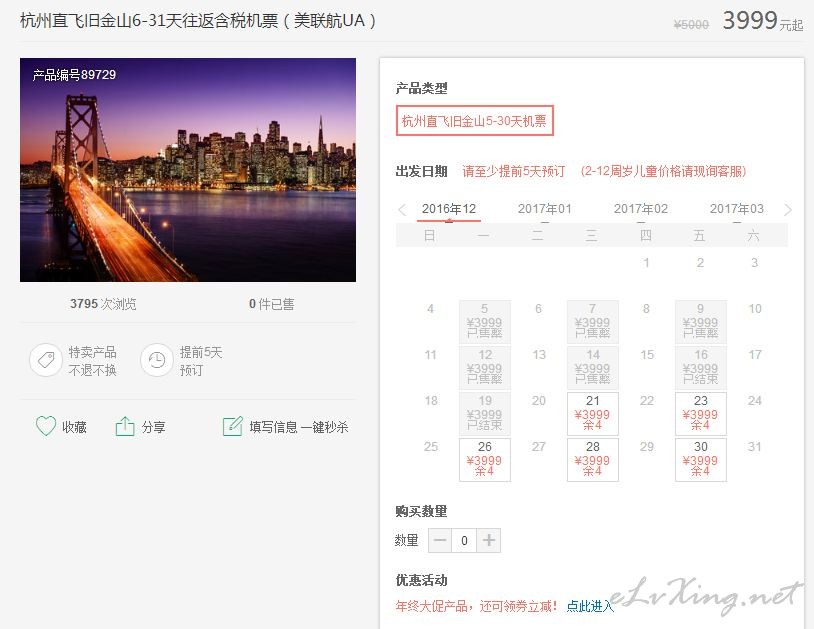Click the share upload icon

coord(125,427)
